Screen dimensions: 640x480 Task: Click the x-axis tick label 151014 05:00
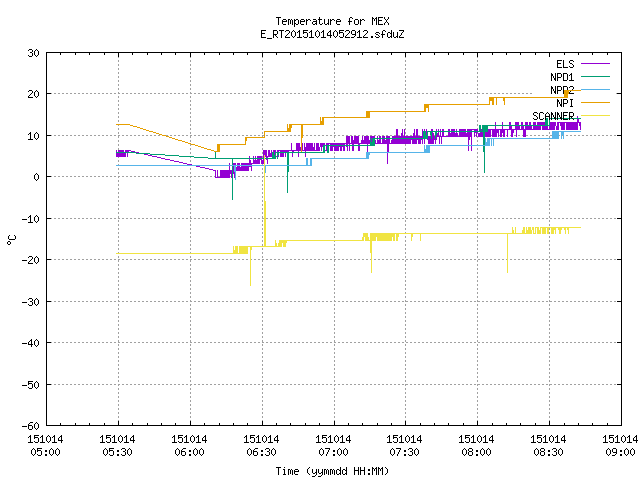45,446
